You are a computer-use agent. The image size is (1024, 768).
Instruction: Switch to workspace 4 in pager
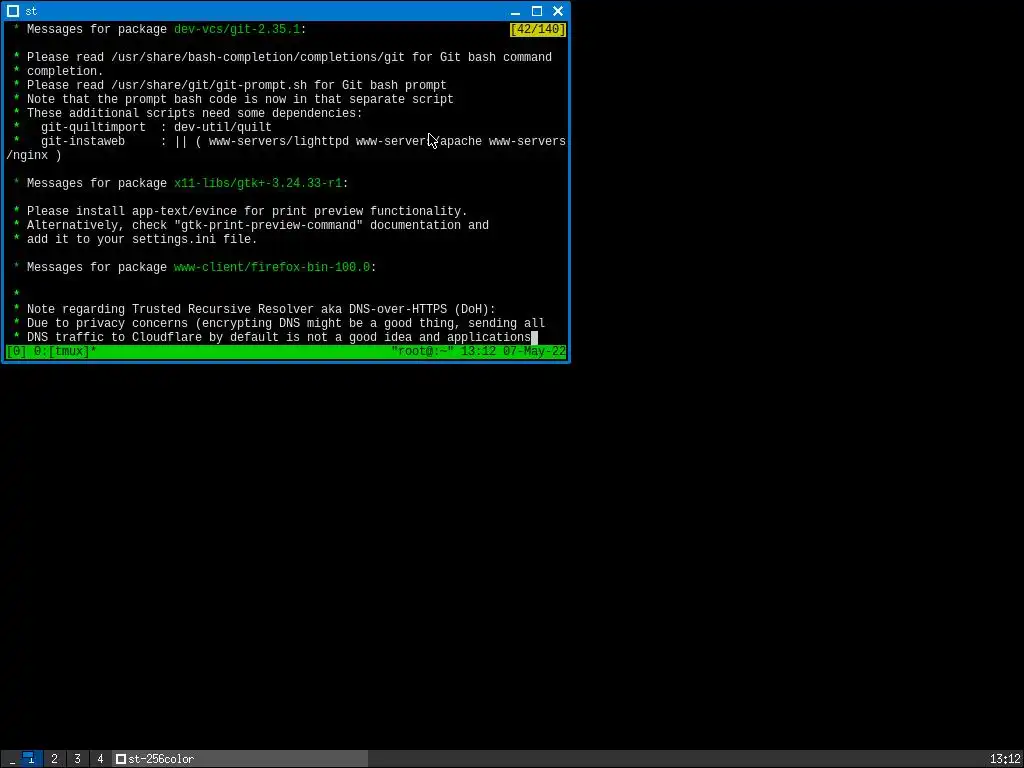tap(100, 759)
